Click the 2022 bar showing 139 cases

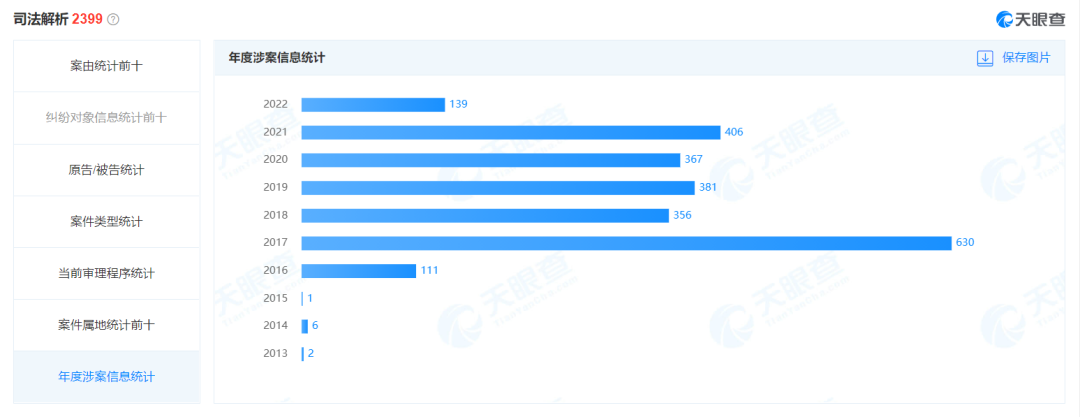(373, 105)
